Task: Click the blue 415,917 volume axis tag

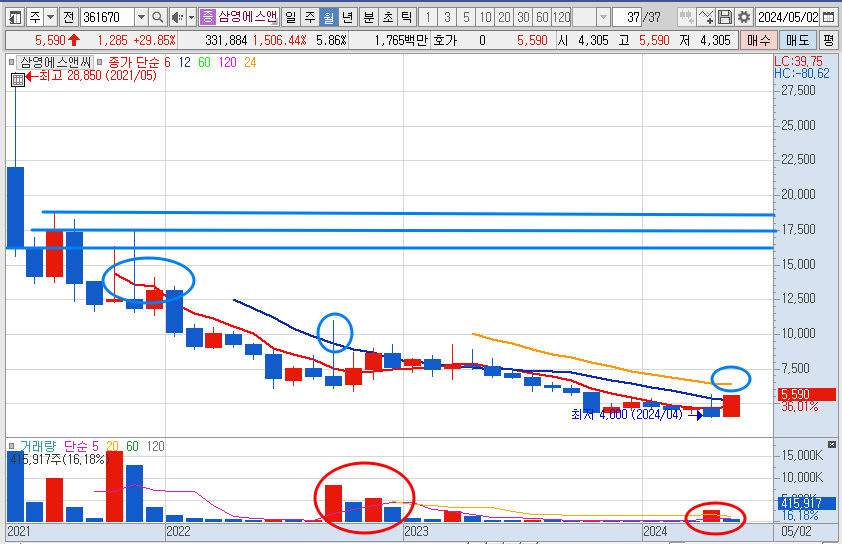Action: pos(807,504)
